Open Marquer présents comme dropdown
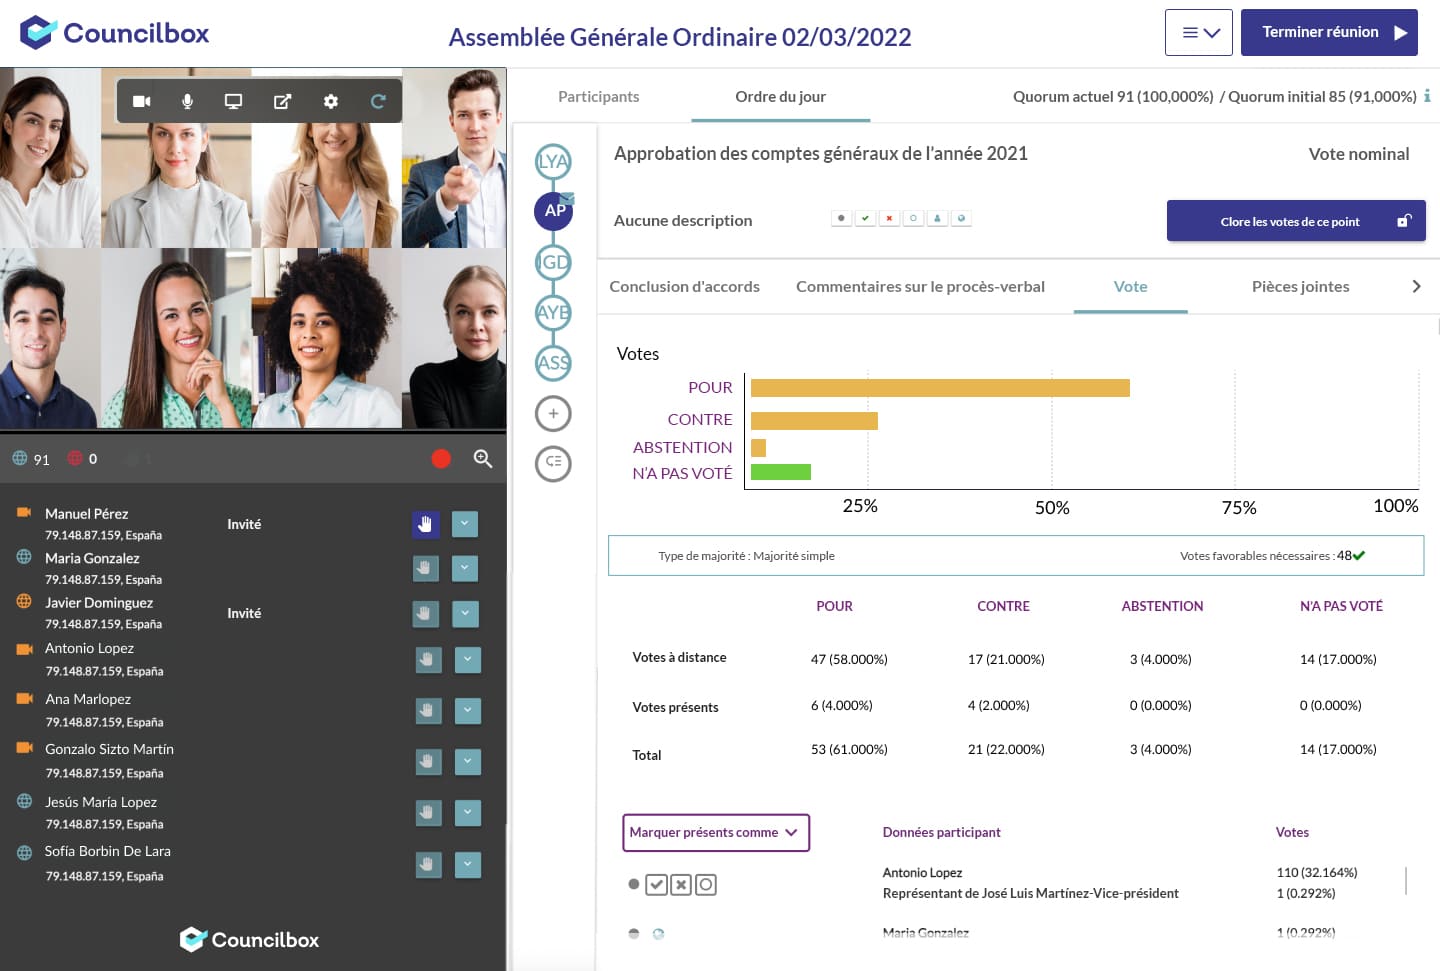The image size is (1440, 971). 715,832
